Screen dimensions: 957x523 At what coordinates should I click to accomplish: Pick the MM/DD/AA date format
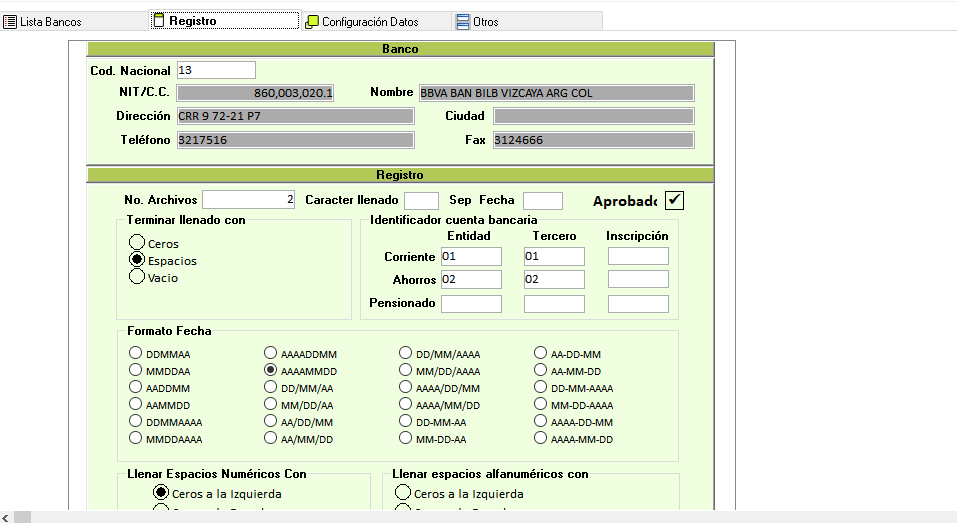(x=271, y=404)
